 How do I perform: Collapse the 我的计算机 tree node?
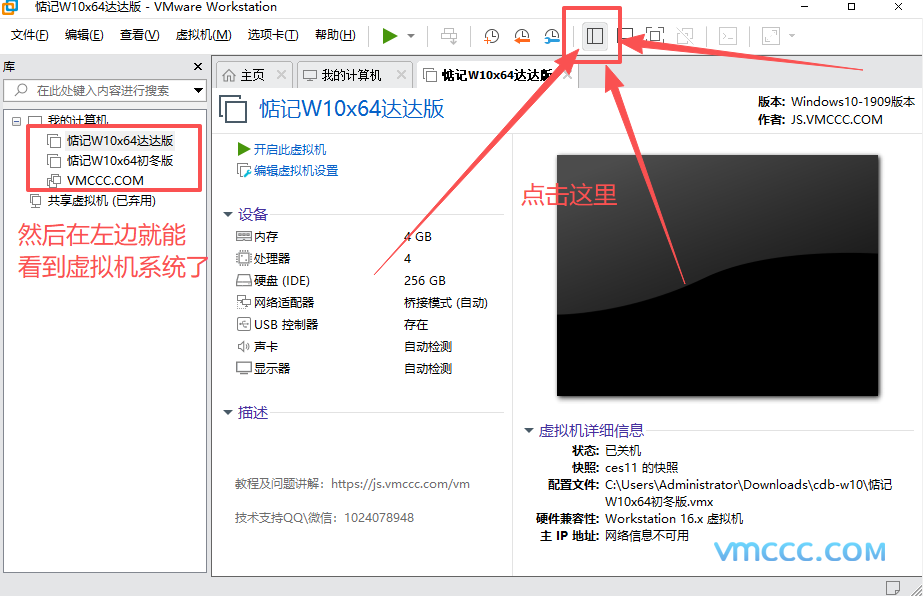point(17,120)
